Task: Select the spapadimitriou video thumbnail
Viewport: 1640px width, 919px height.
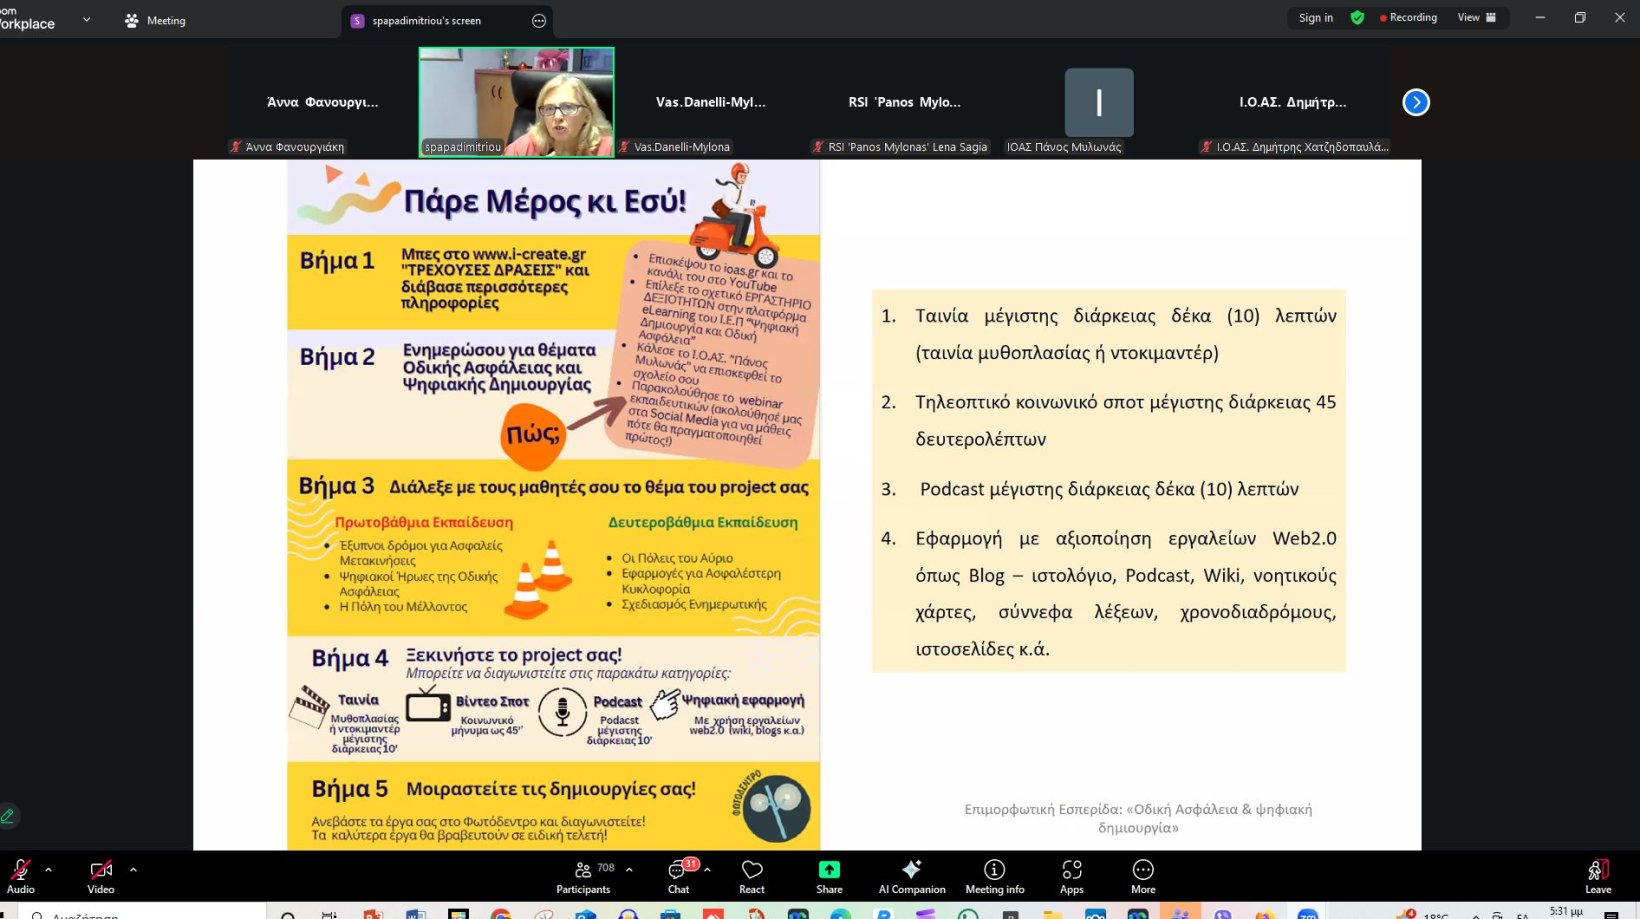Action: 516,102
